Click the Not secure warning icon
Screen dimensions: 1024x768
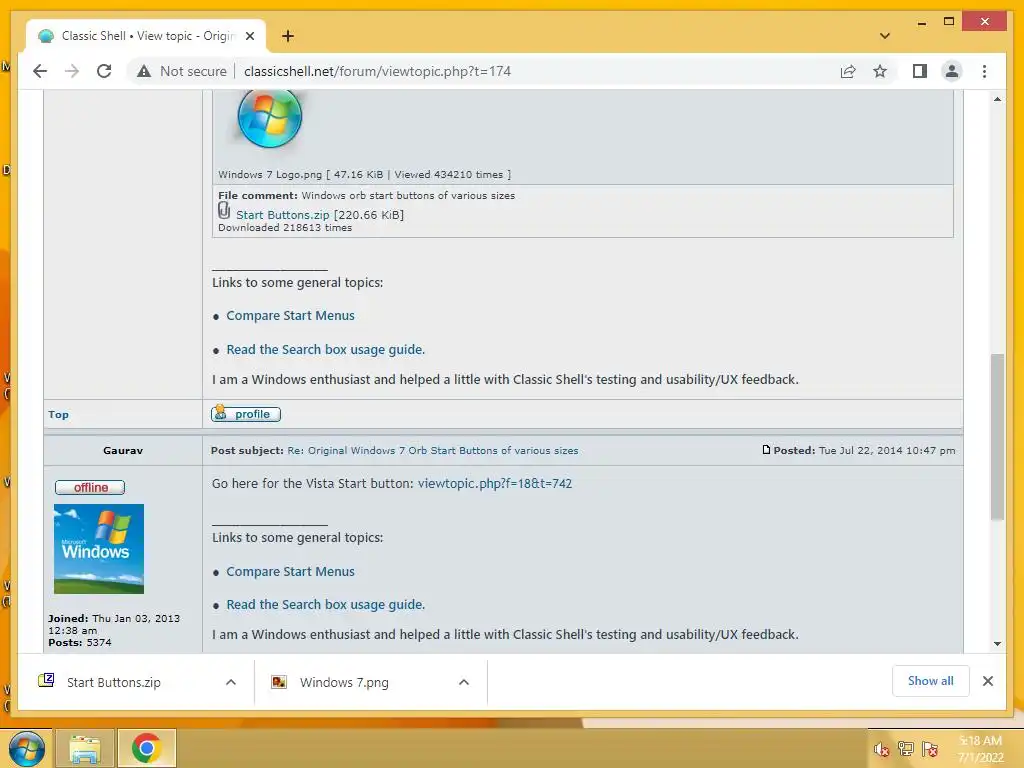pyautogui.click(x=144, y=71)
